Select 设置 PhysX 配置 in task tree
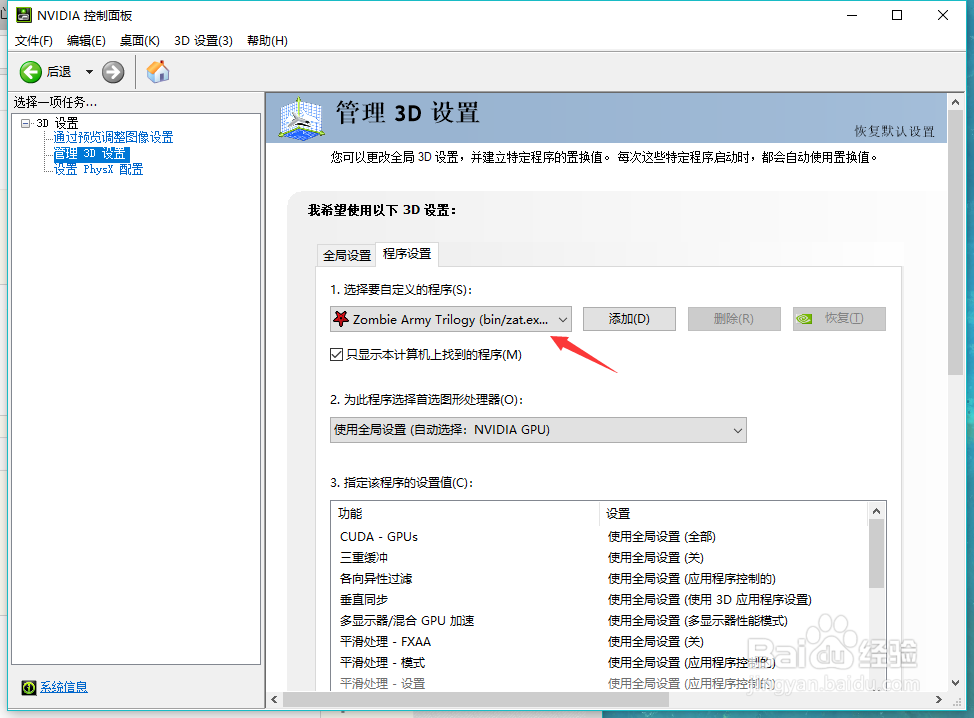The height and width of the screenshot is (718, 974). click(98, 169)
